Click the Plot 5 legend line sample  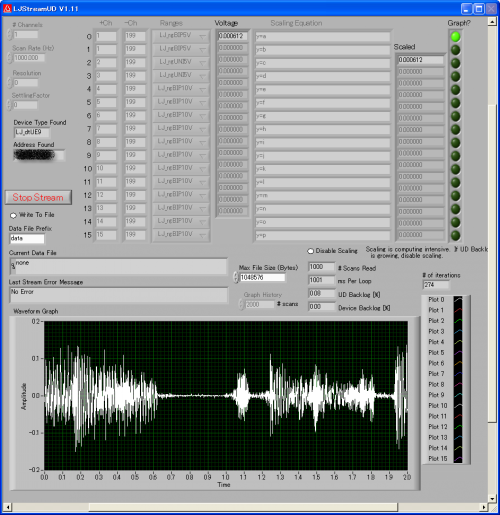(x=458, y=353)
